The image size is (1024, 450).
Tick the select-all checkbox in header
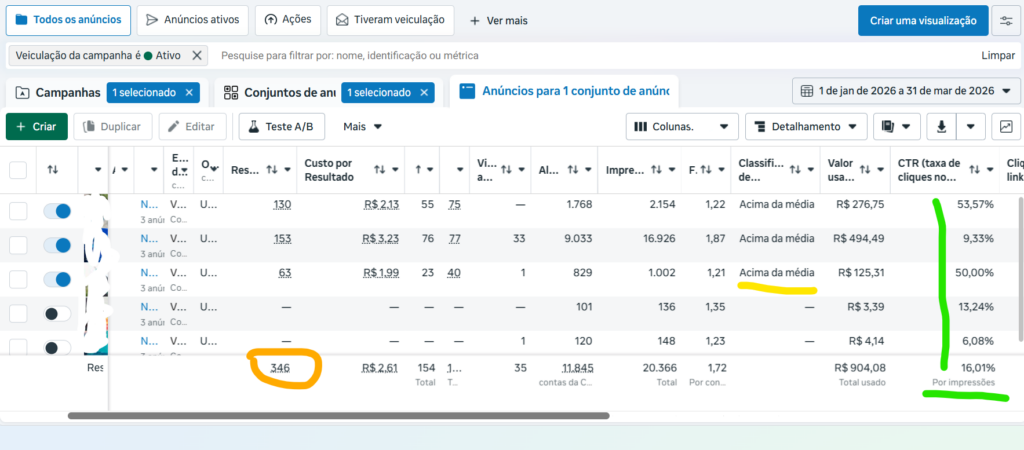click(18, 170)
